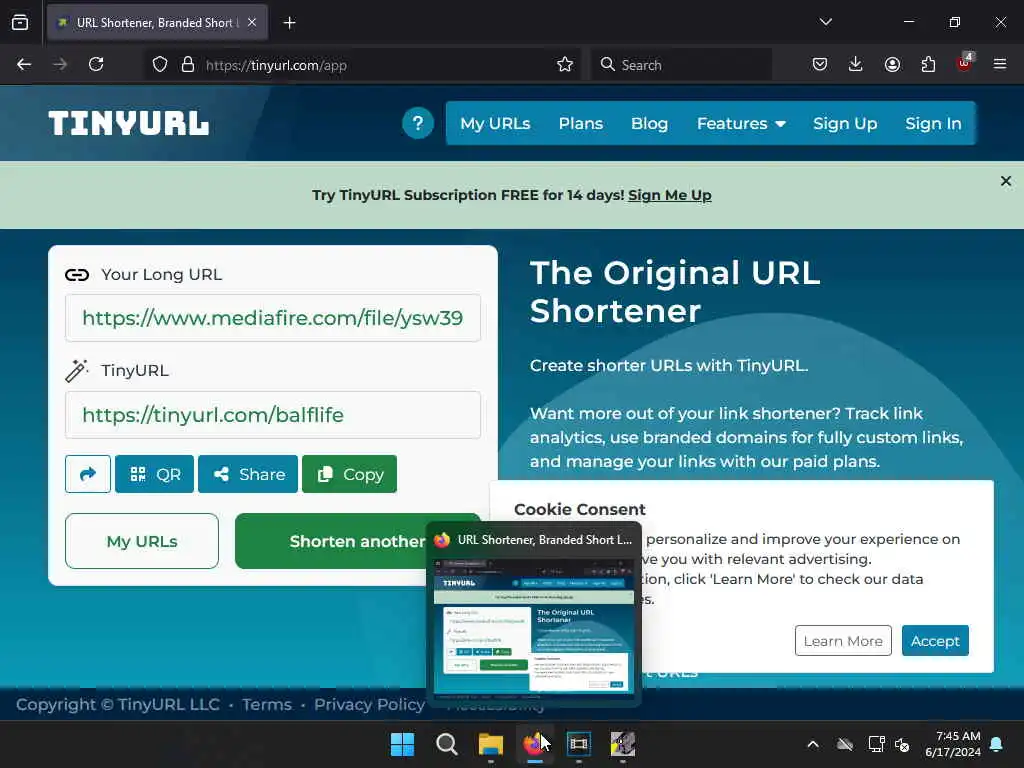Open the Plans navigation item
Image resolution: width=1024 pixels, height=768 pixels.
[581, 123]
